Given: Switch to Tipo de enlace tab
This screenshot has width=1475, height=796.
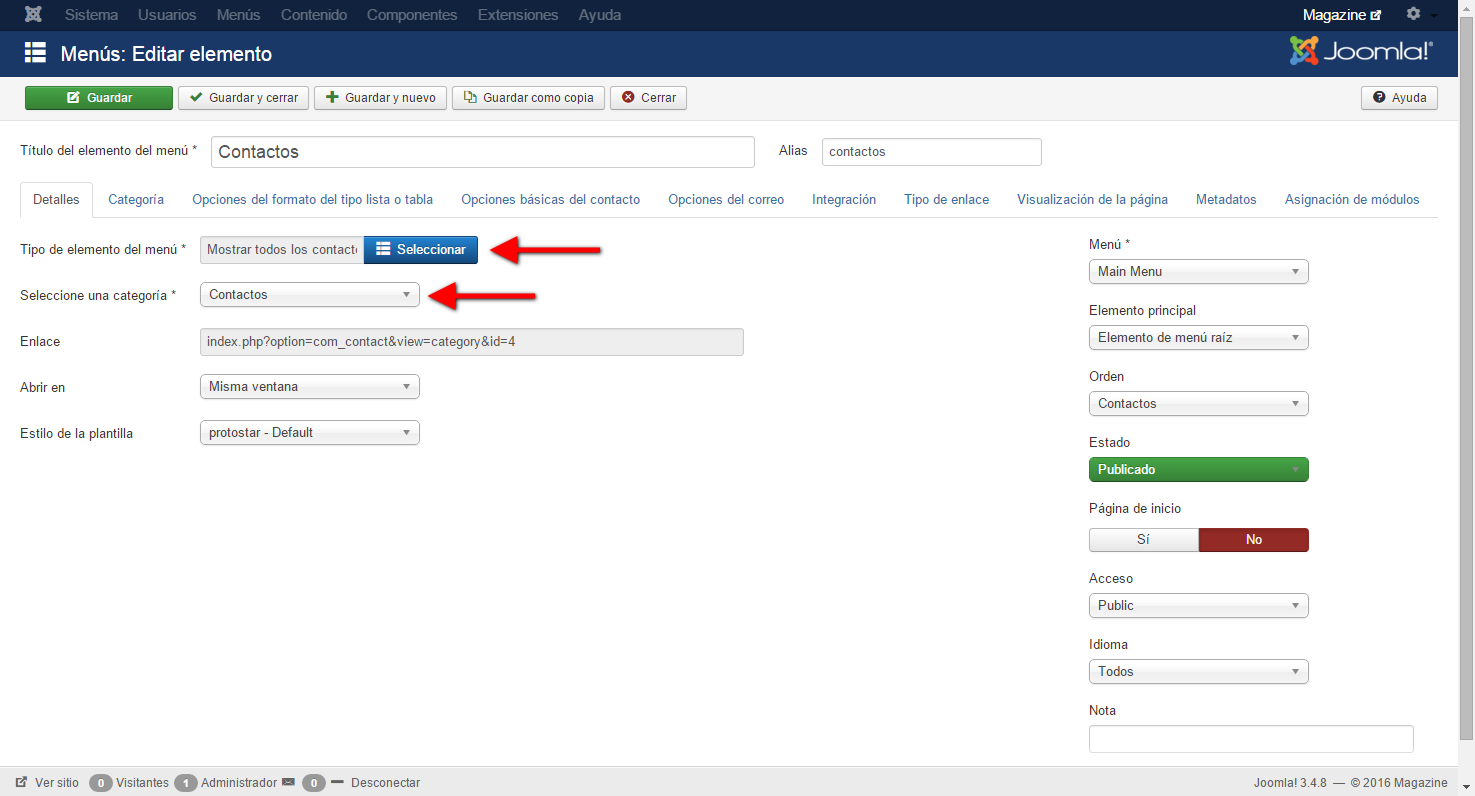Looking at the screenshot, I should pyautogui.click(x=946, y=199).
